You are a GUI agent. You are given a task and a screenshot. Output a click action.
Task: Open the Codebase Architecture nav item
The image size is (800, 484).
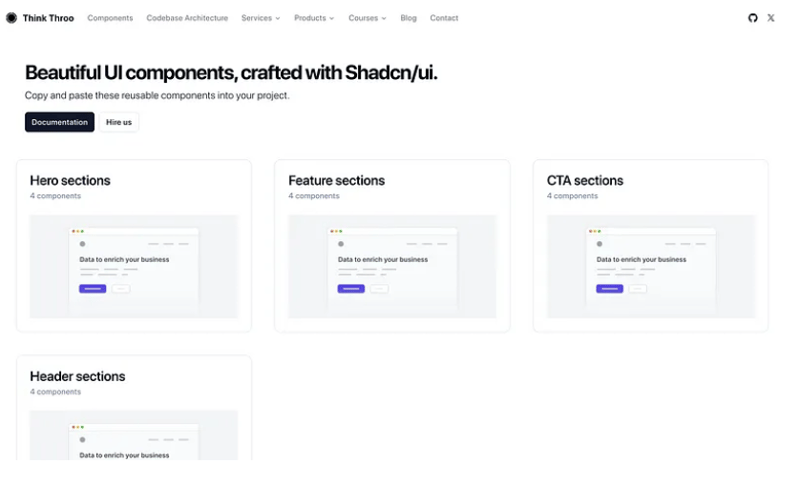tap(187, 18)
